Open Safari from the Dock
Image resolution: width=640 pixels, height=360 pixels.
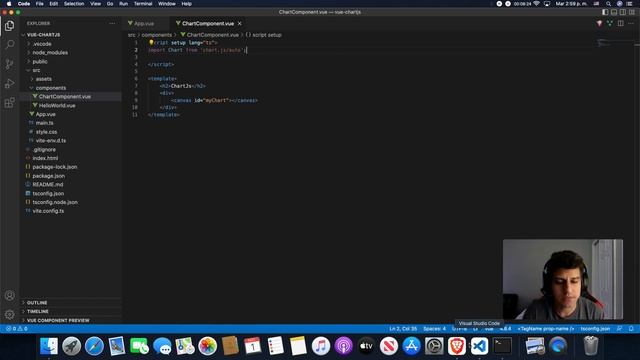pyautogui.click(x=94, y=346)
